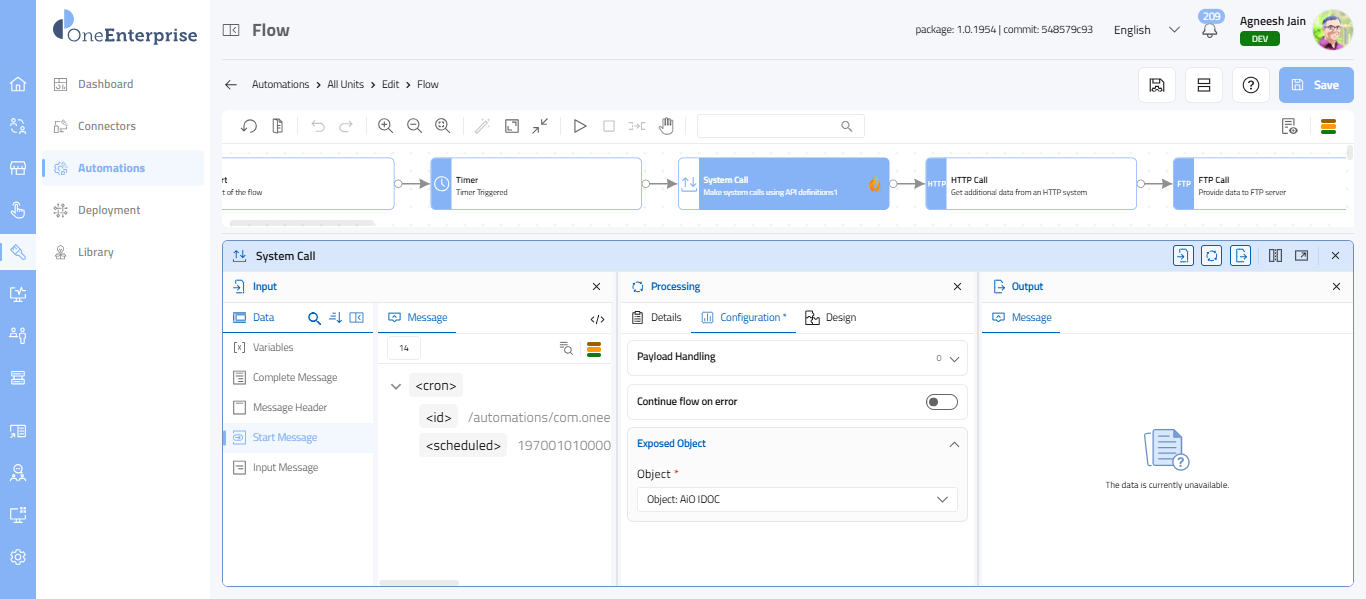
Task: Click the play/run flow icon
Action: coord(579,126)
